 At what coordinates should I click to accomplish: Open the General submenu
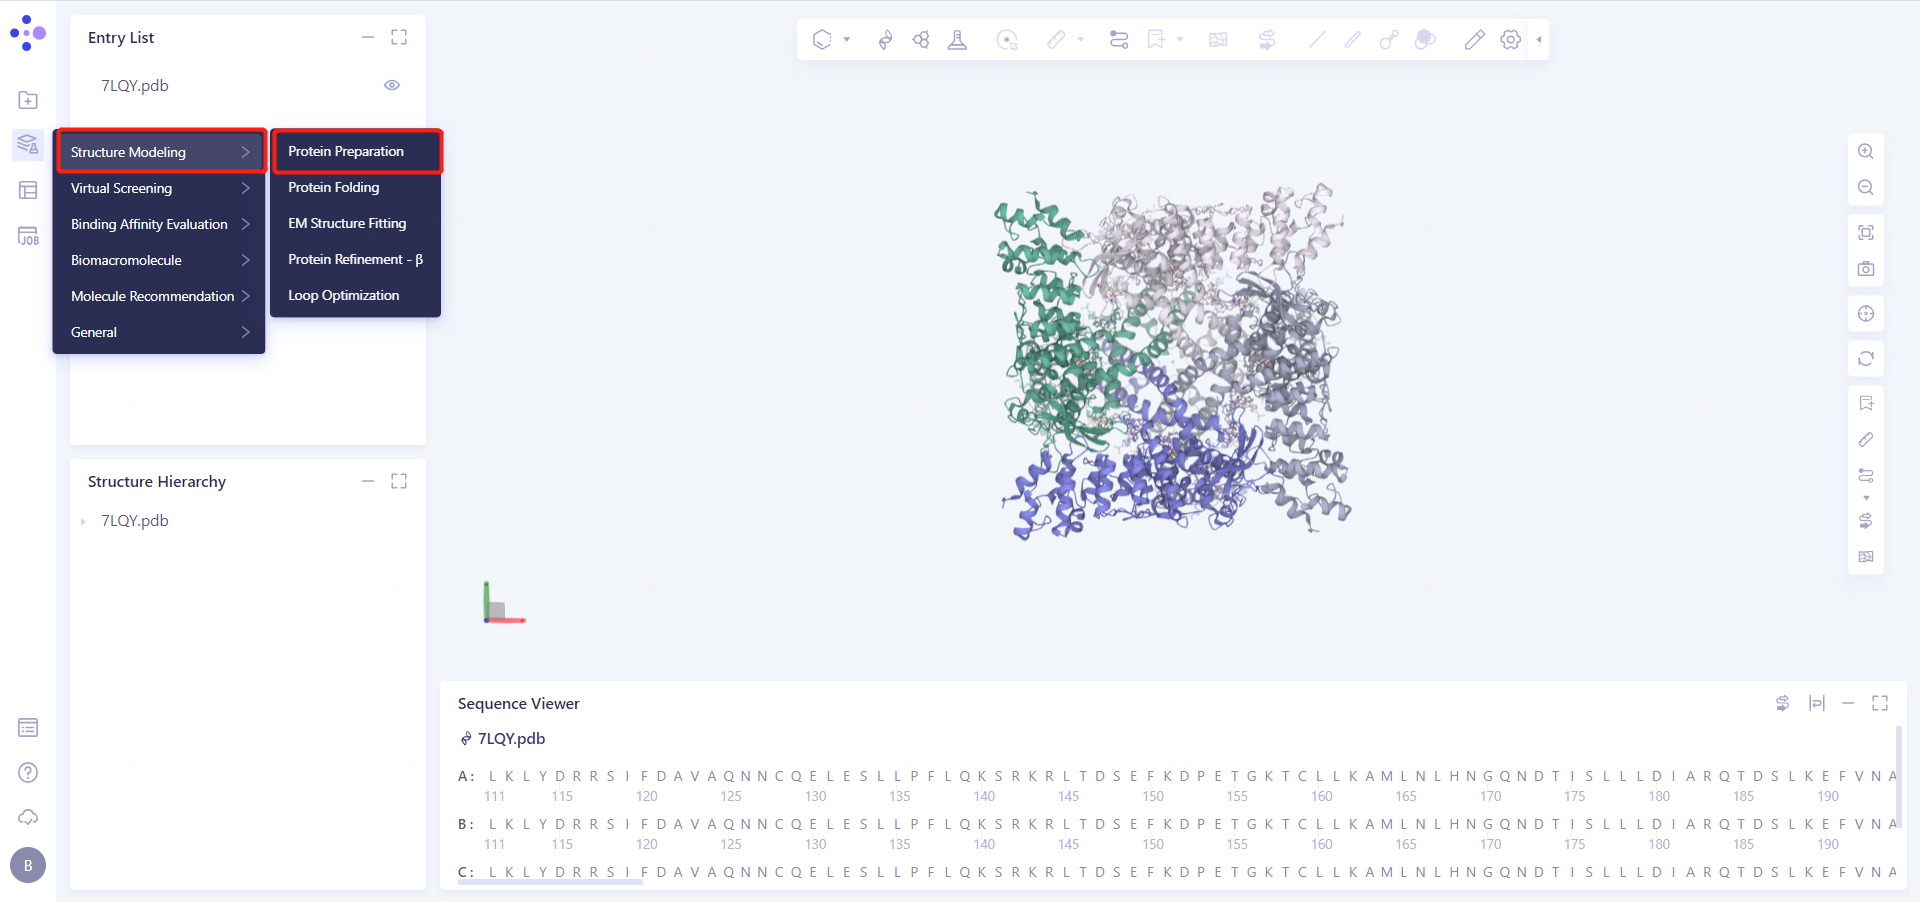[159, 332]
